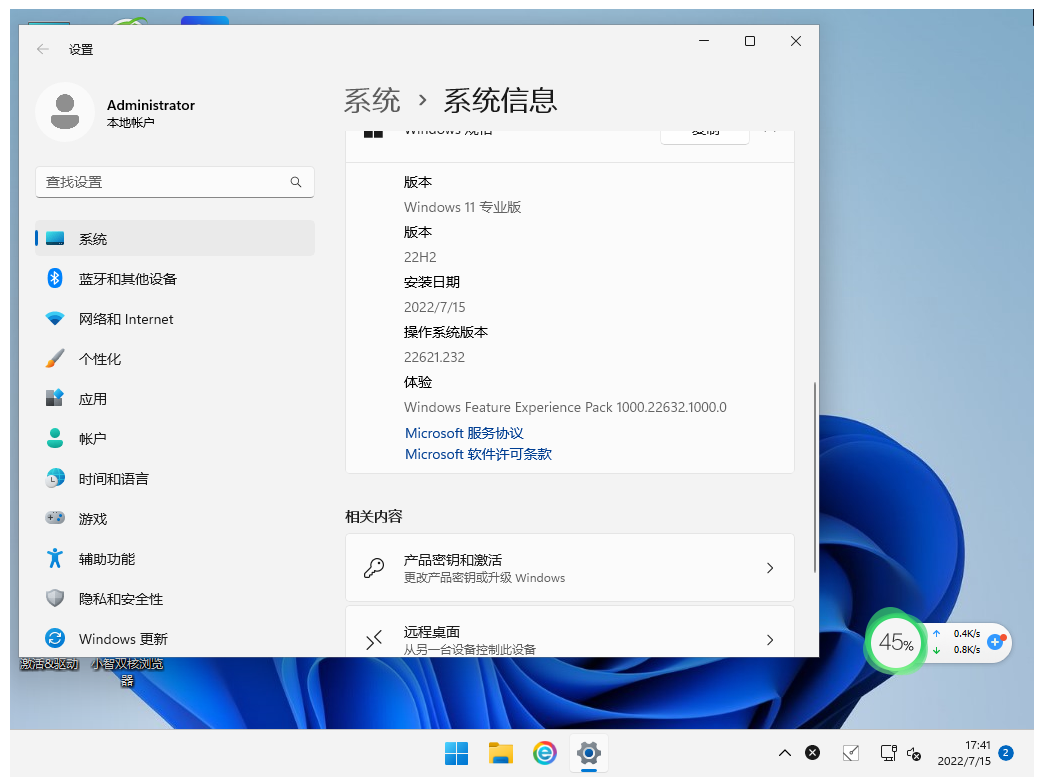Click the key icon of product activation
This screenshot has height=784, width=1039.
point(374,568)
